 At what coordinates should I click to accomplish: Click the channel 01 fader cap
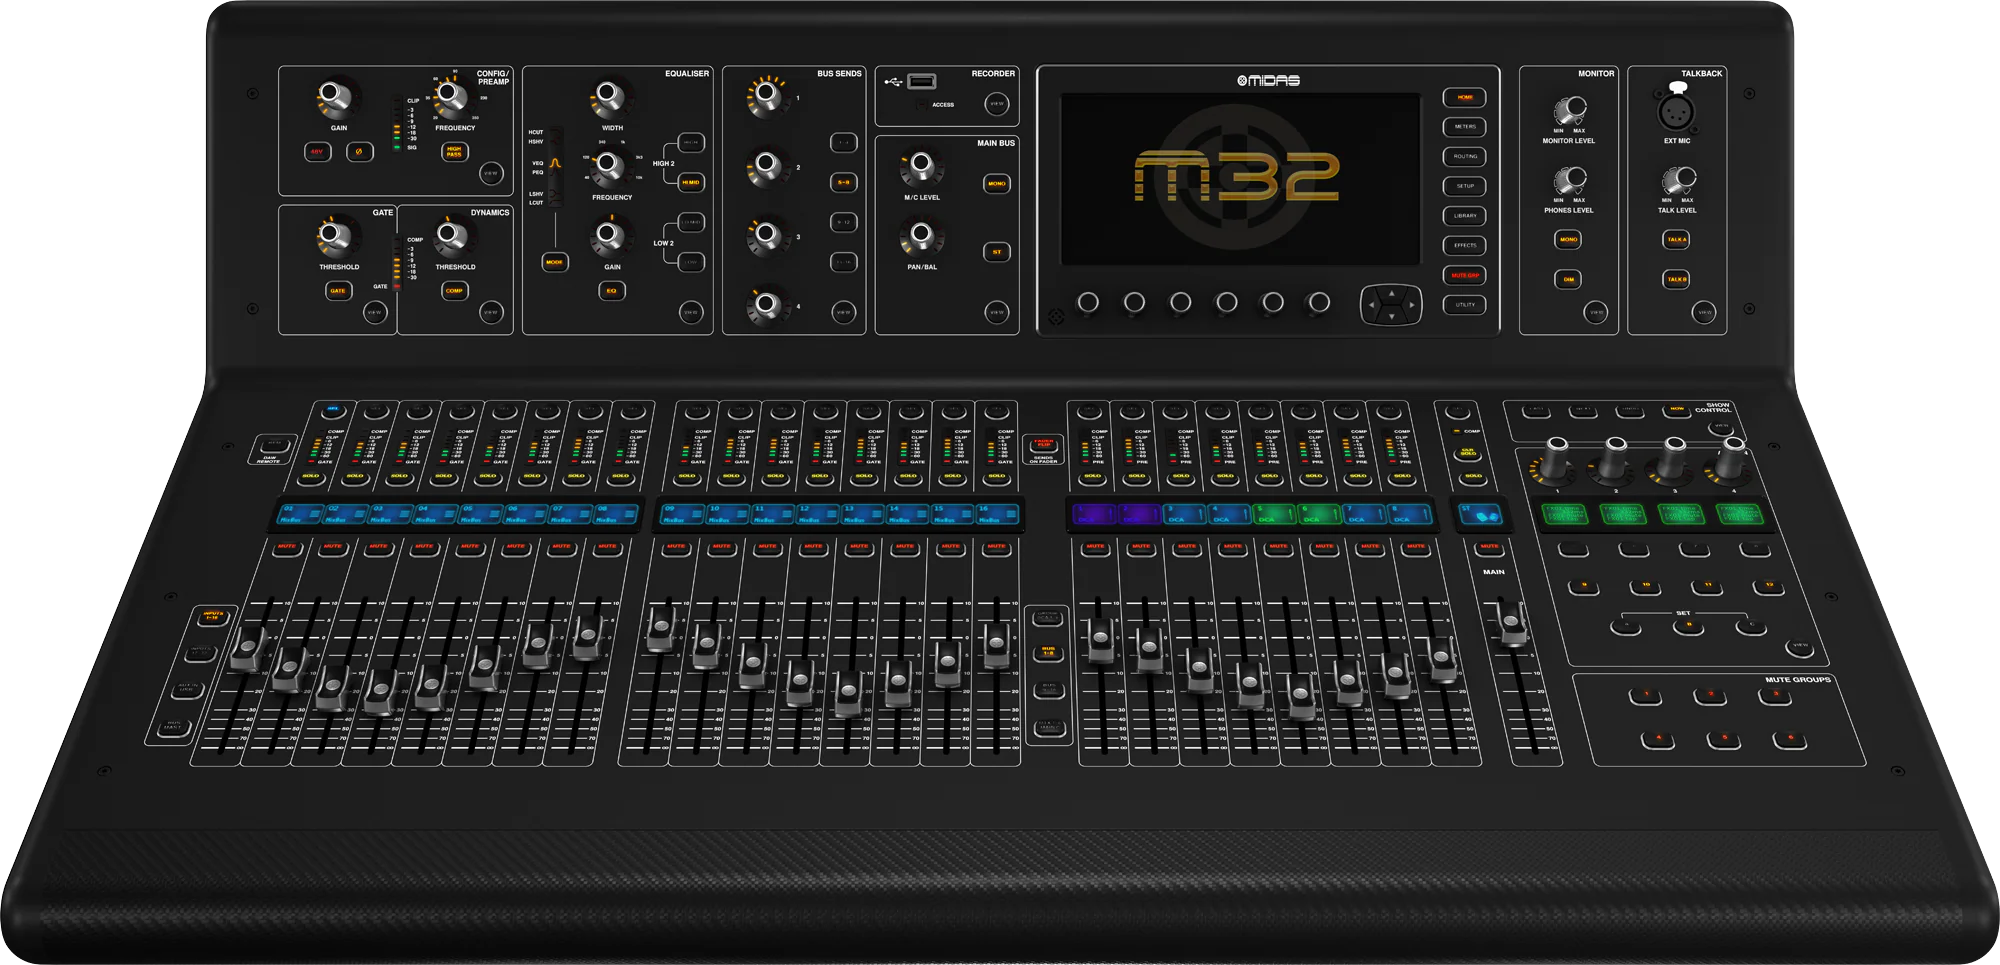click(x=247, y=648)
